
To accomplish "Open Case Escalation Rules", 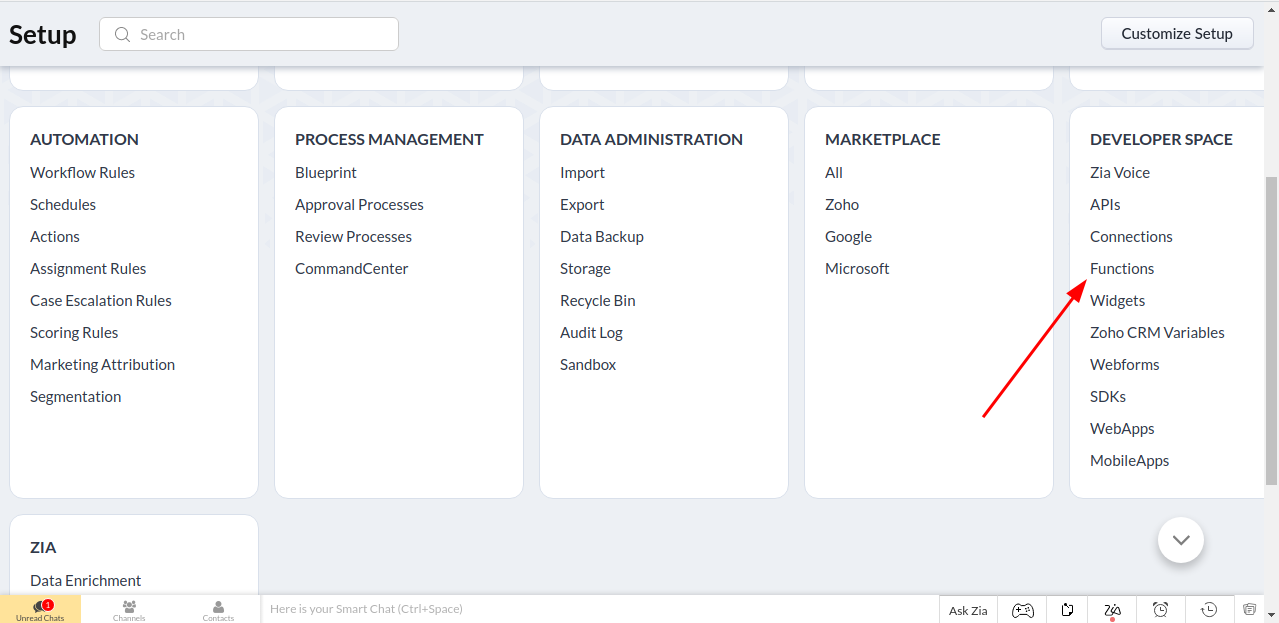I will (x=101, y=300).
